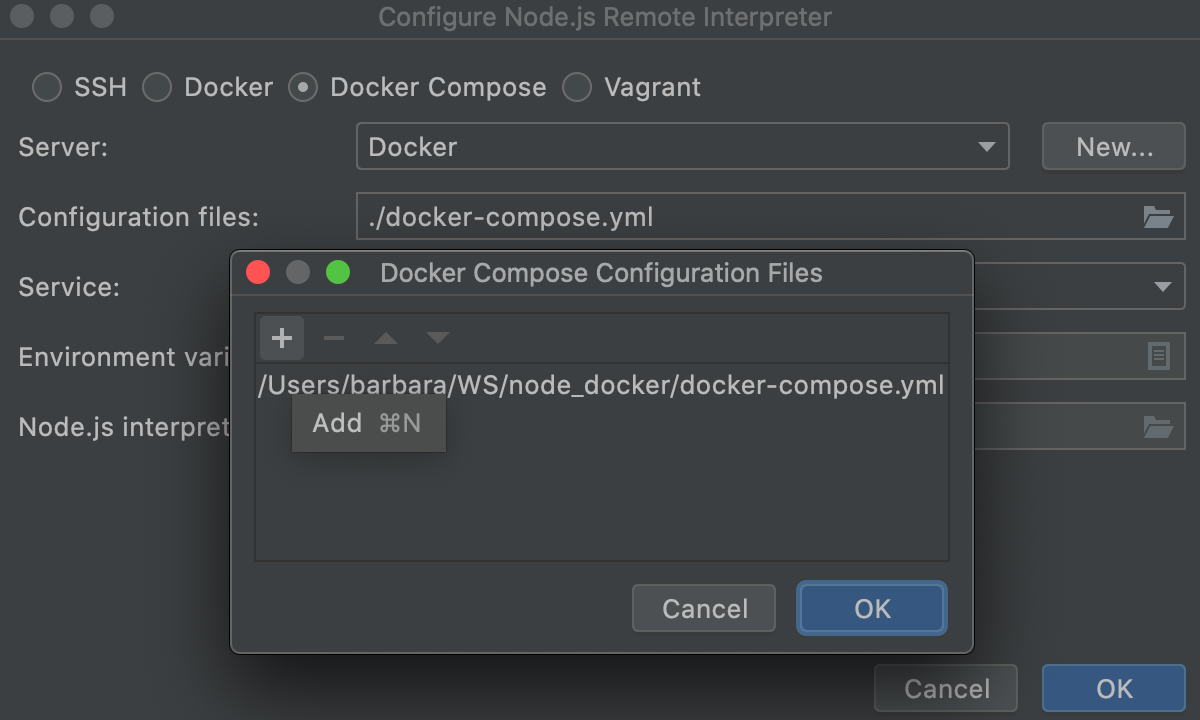The width and height of the screenshot is (1200, 720).
Task: Open the Service dropdown
Action: click(x=1162, y=286)
